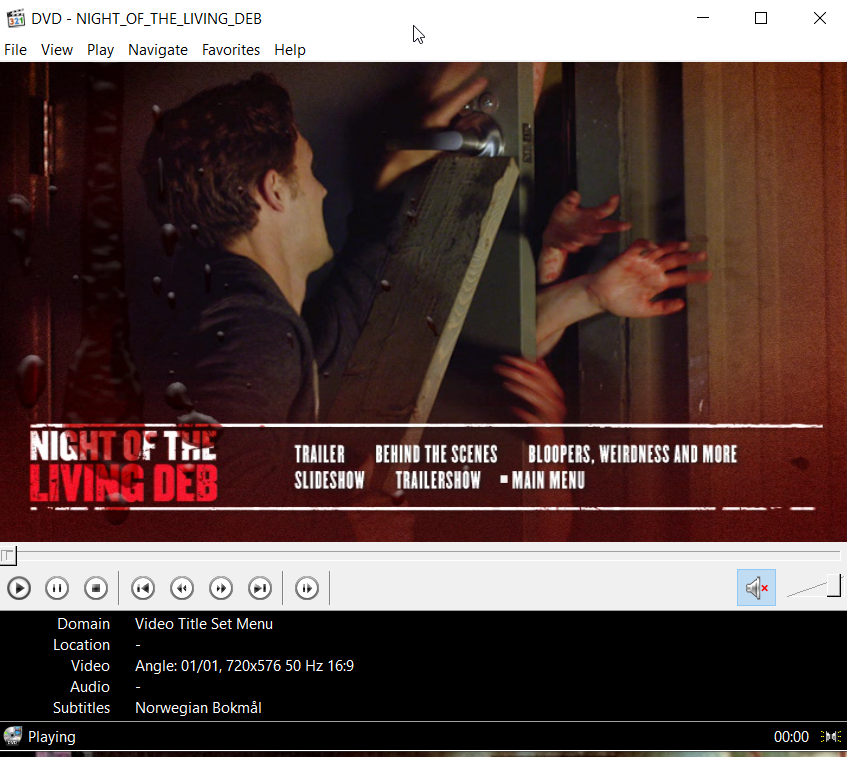
Task: Skip to next chapter button
Action: pyautogui.click(x=260, y=588)
